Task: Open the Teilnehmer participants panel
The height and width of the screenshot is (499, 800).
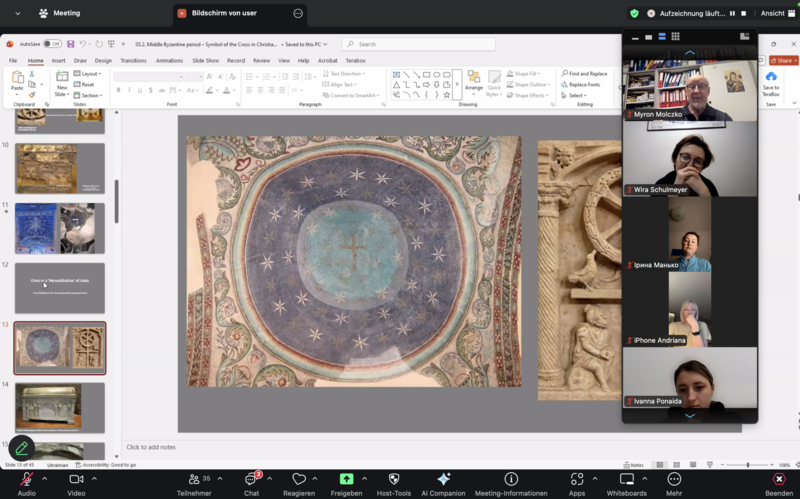Action: pyautogui.click(x=193, y=479)
